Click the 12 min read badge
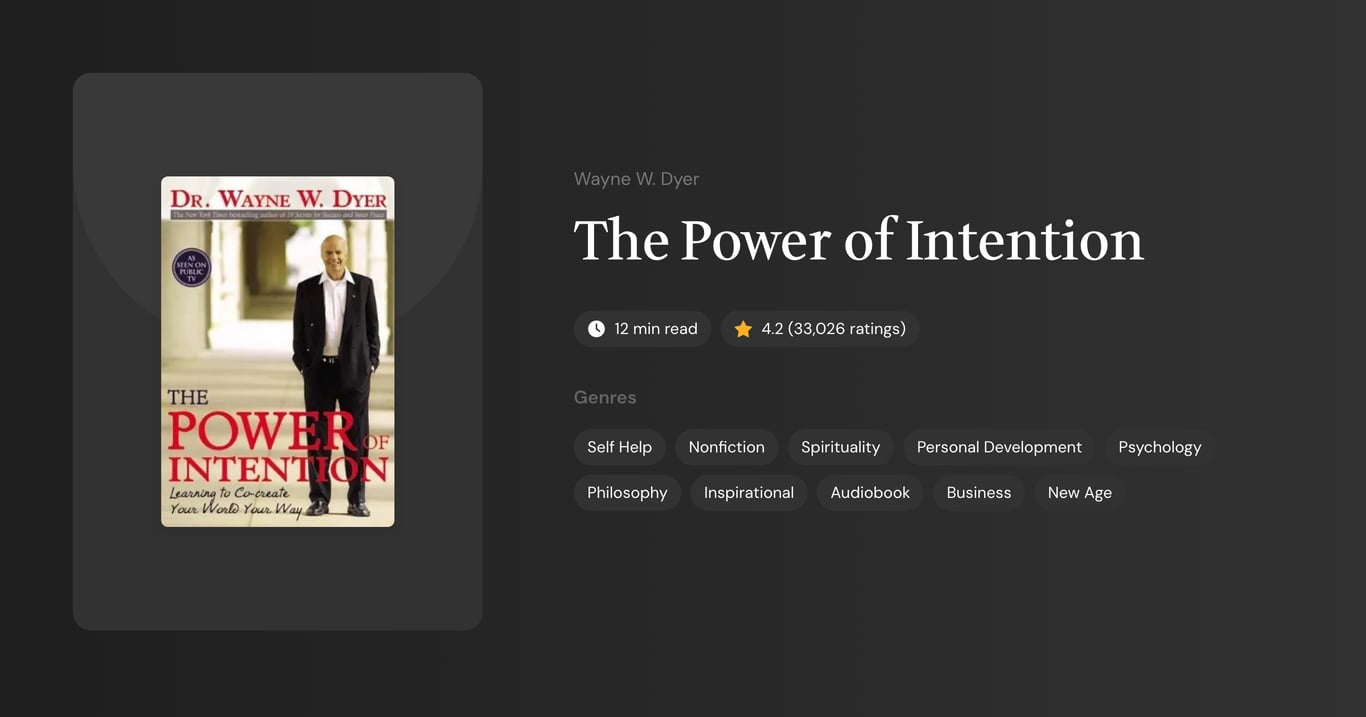The width and height of the screenshot is (1366, 717). coord(642,328)
